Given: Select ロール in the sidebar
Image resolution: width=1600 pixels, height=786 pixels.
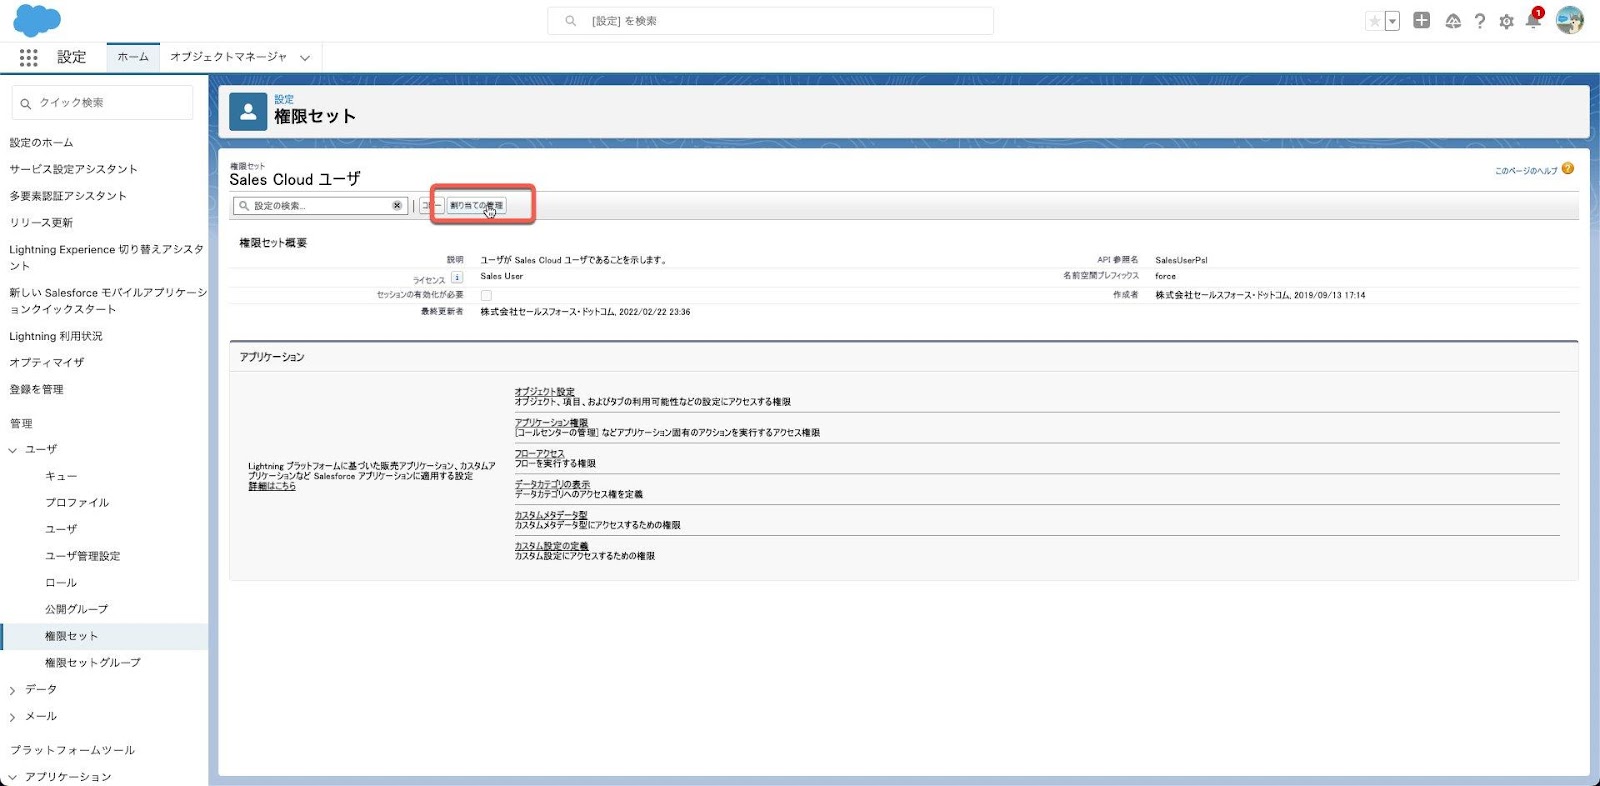Looking at the screenshot, I should 61,583.
